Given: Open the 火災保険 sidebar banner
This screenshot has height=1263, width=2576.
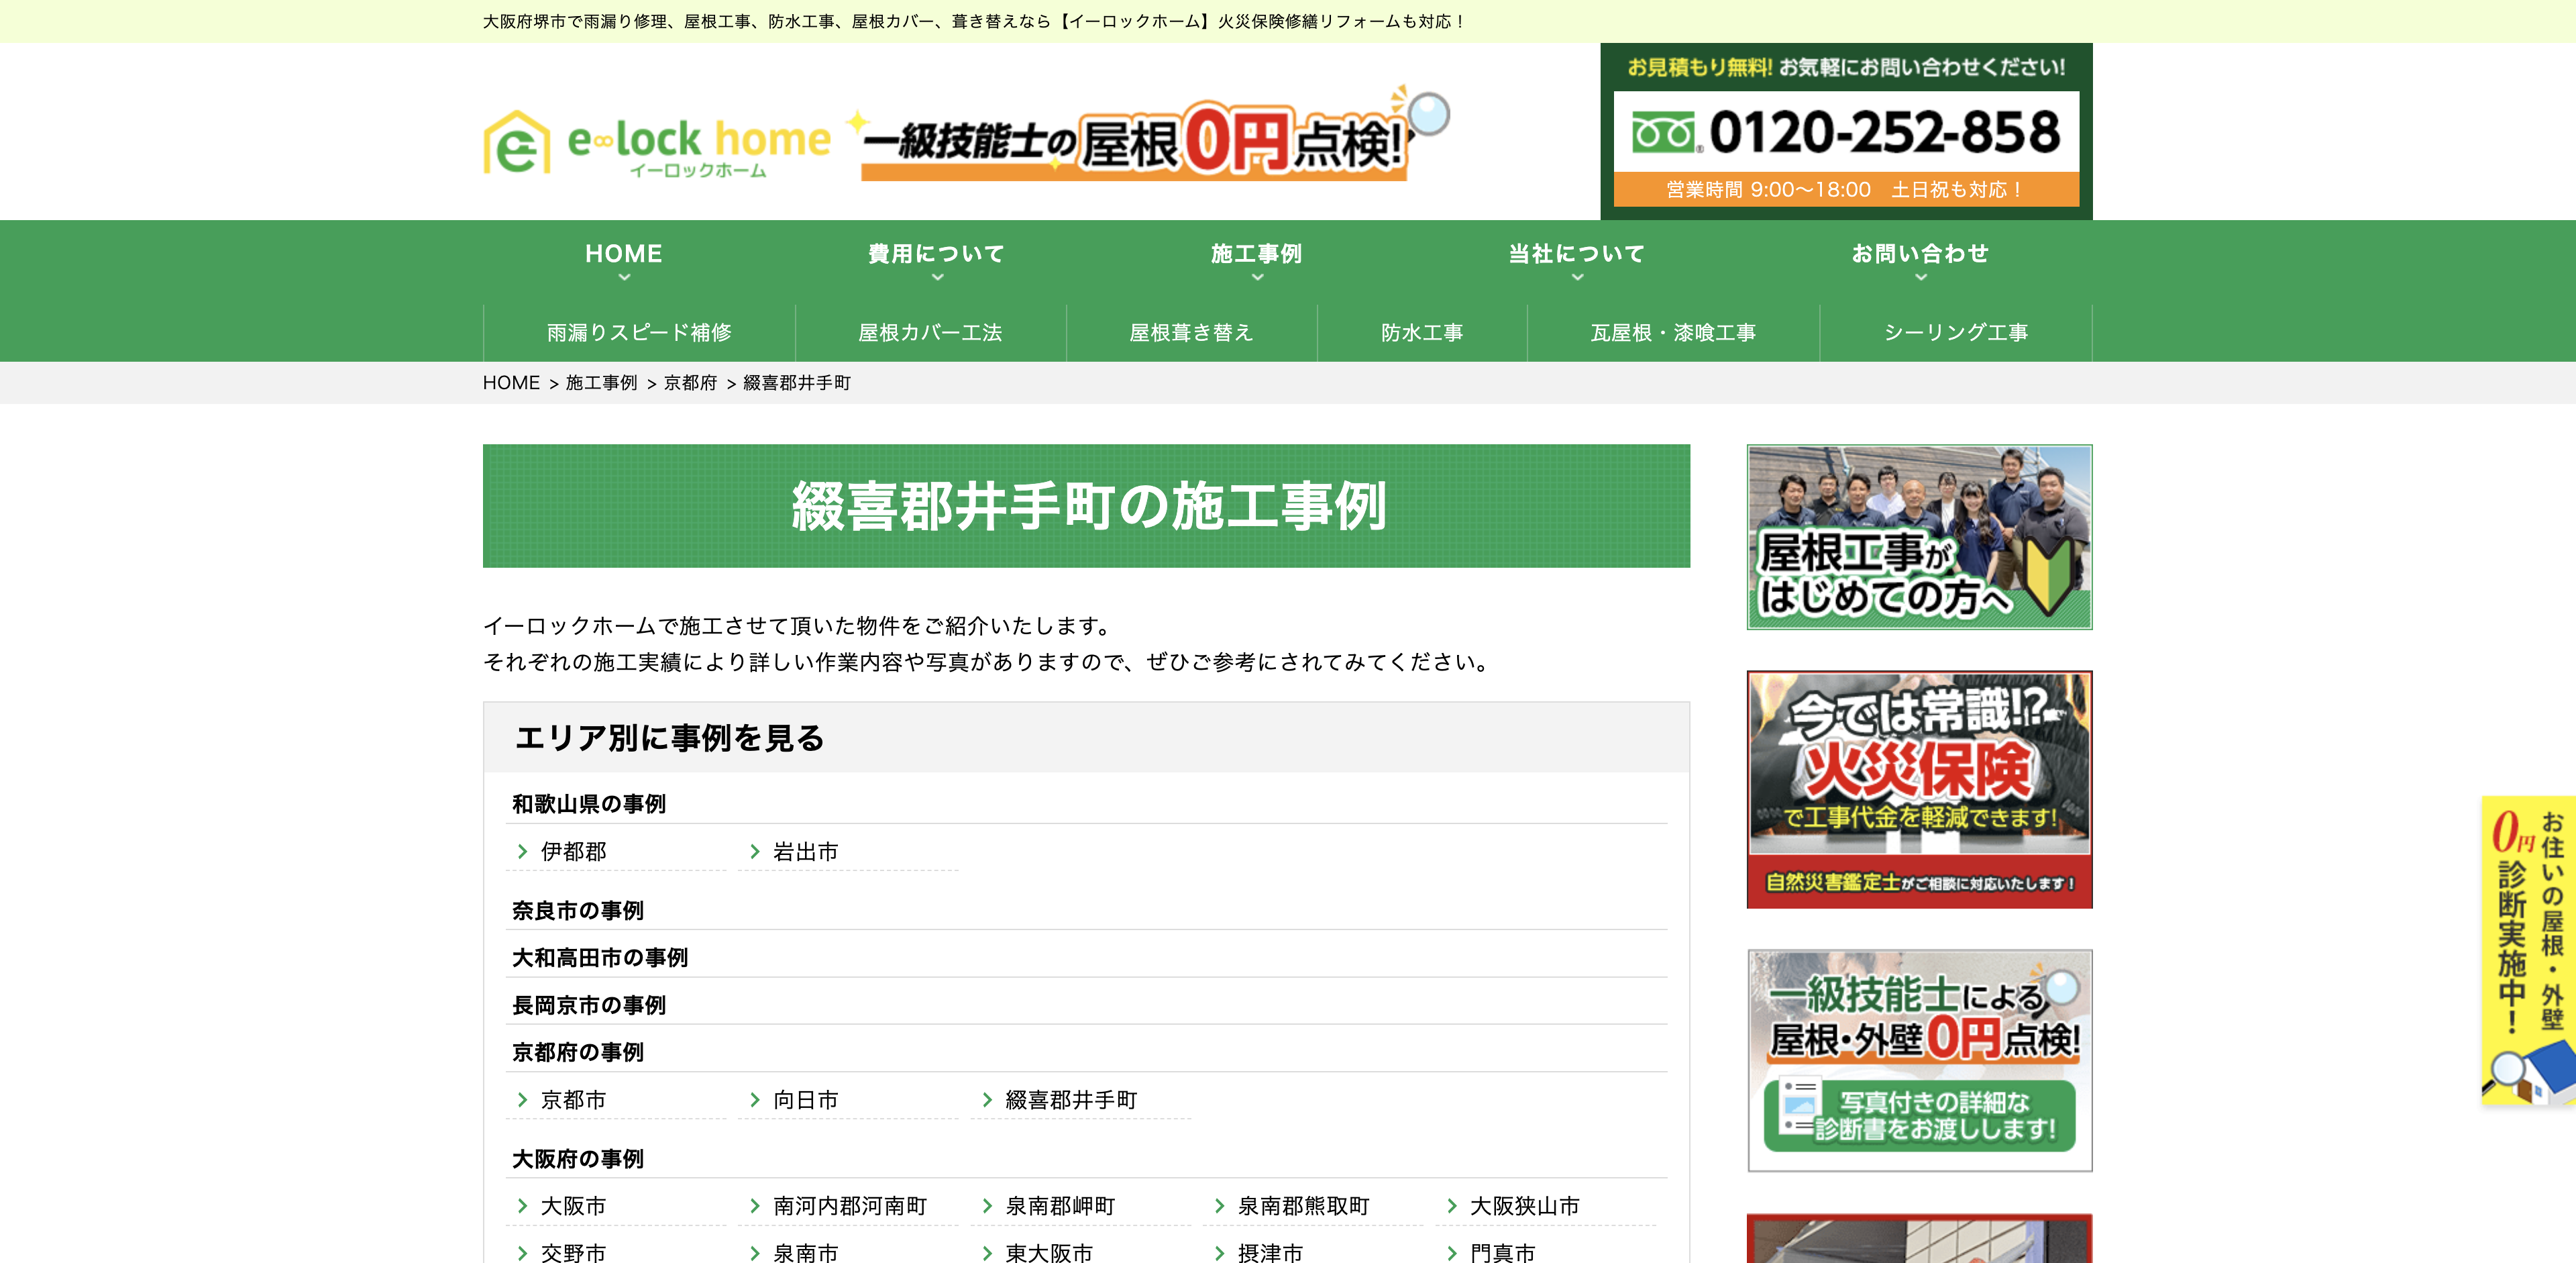Looking at the screenshot, I should tap(1919, 790).
